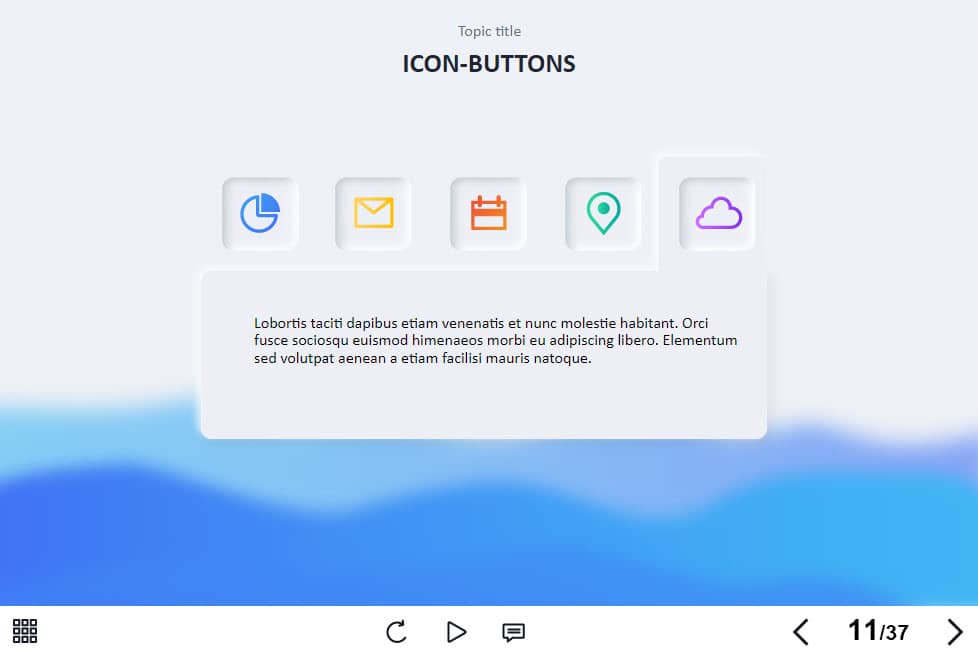This screenshot has height=656, width=978.
Task: Replay the slide with the reload icon
Action: pyautogui.click(x=396, y=632)
